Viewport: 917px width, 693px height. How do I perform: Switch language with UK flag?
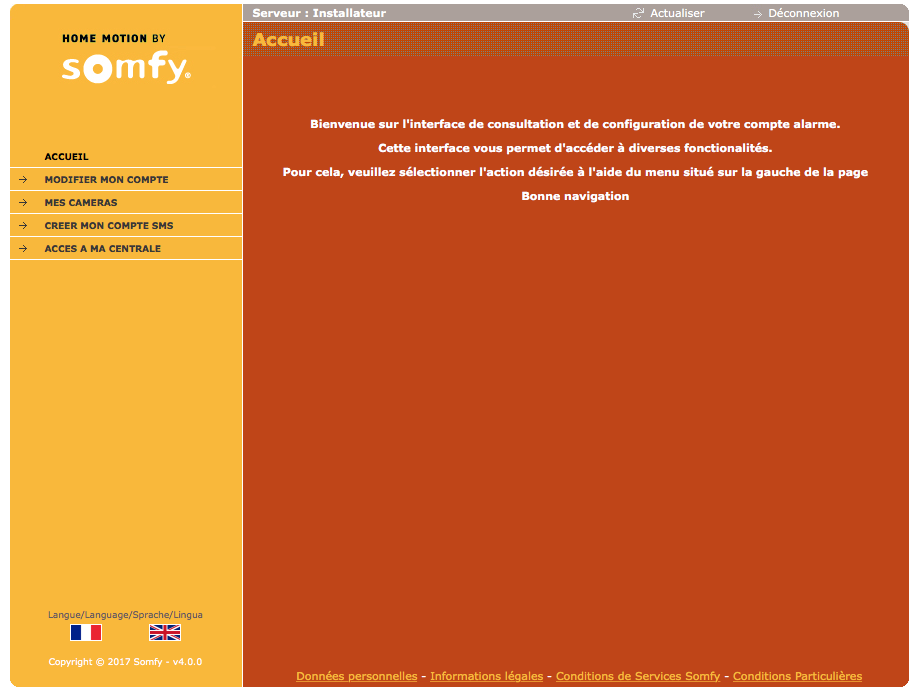[x=165, y=632]
